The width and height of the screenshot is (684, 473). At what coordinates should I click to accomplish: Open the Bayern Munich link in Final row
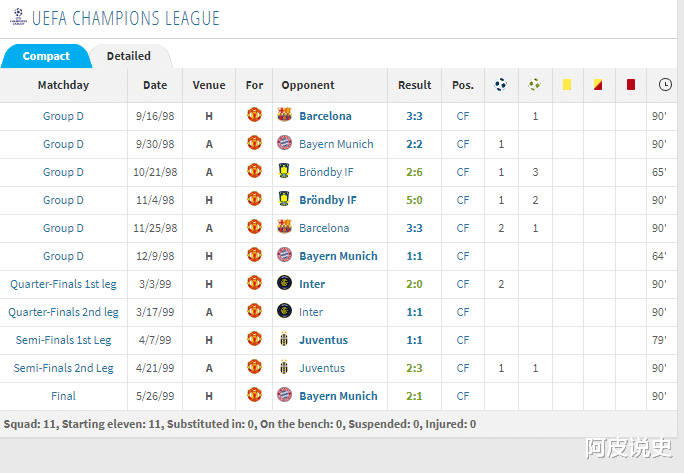click(338, 396)
